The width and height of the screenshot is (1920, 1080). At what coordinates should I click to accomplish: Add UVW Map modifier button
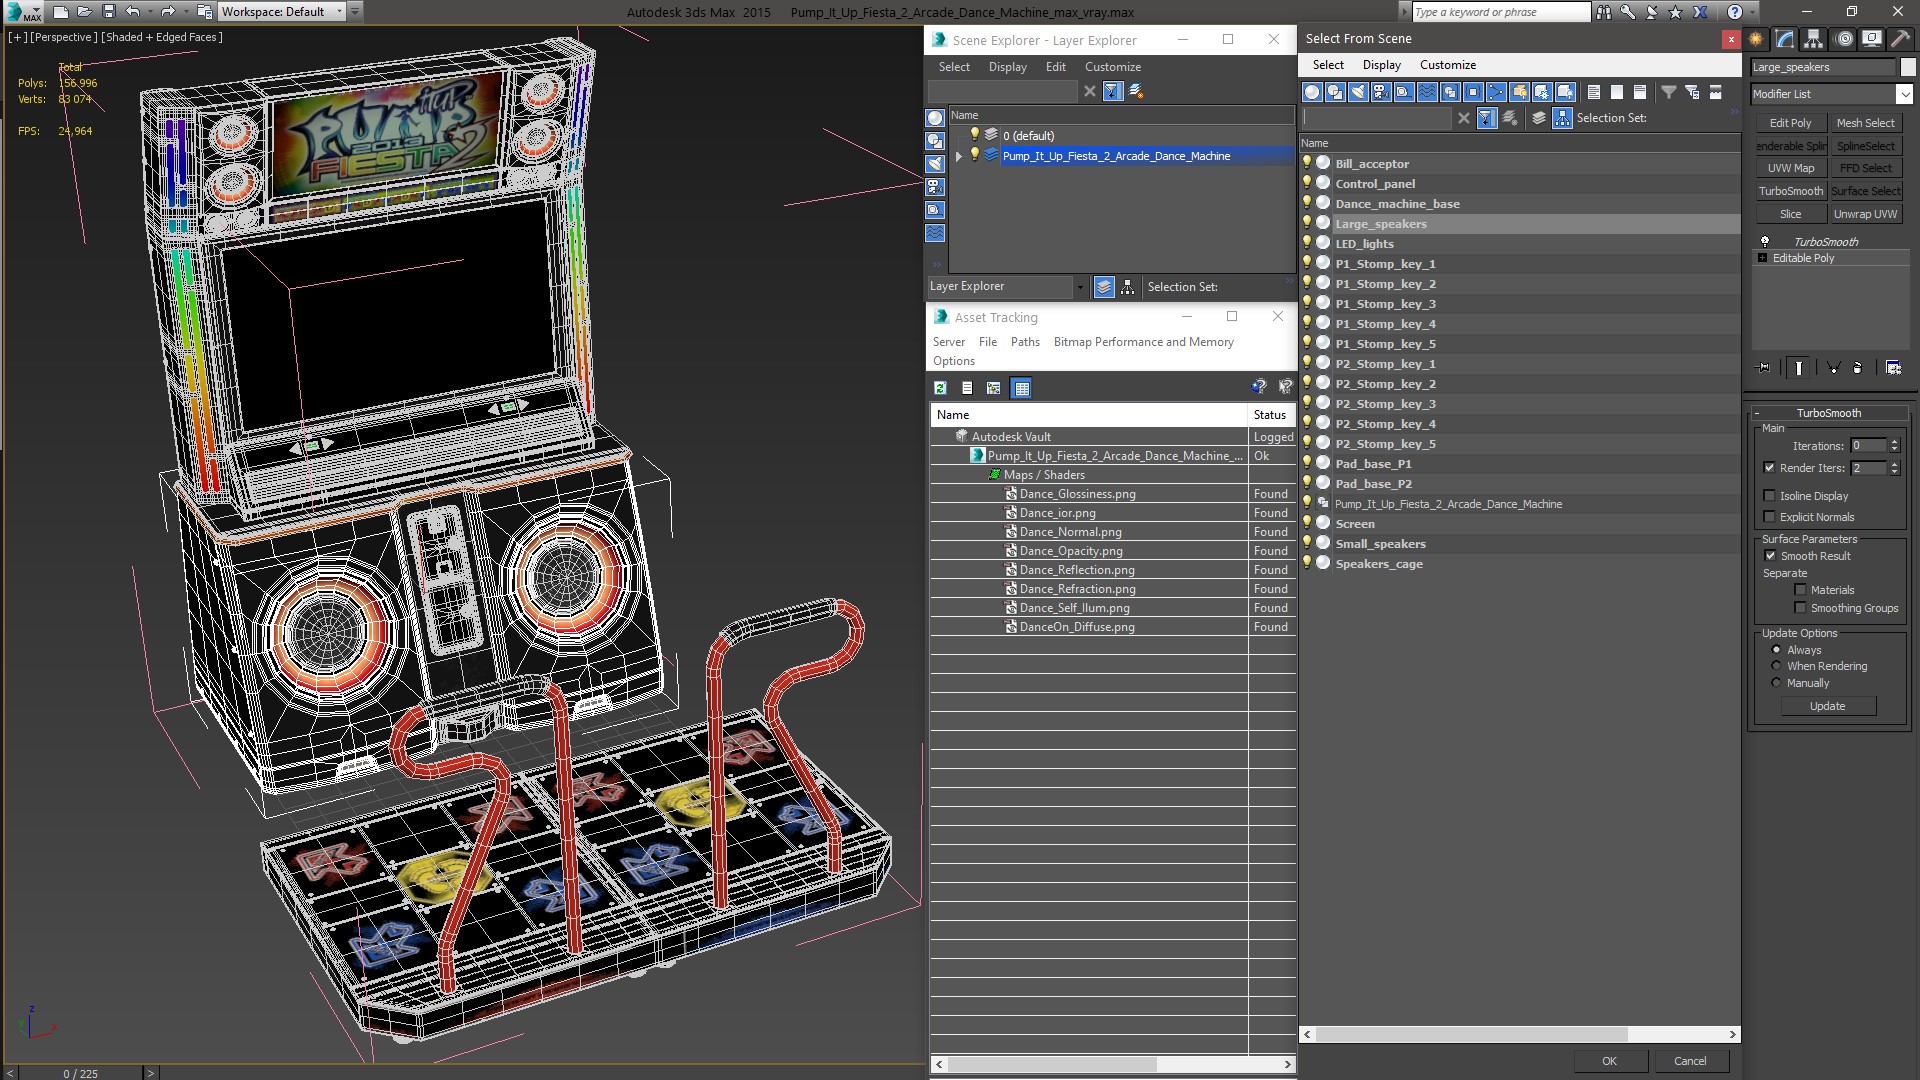(x=1790, y=168)
